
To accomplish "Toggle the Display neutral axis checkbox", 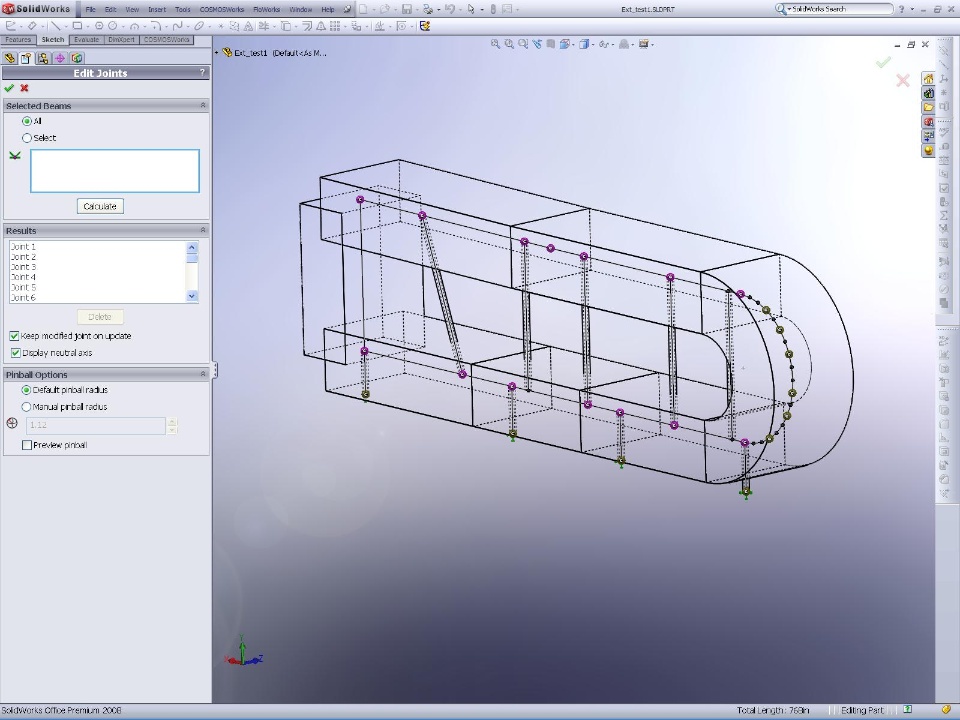I will [x=15, y=353].
